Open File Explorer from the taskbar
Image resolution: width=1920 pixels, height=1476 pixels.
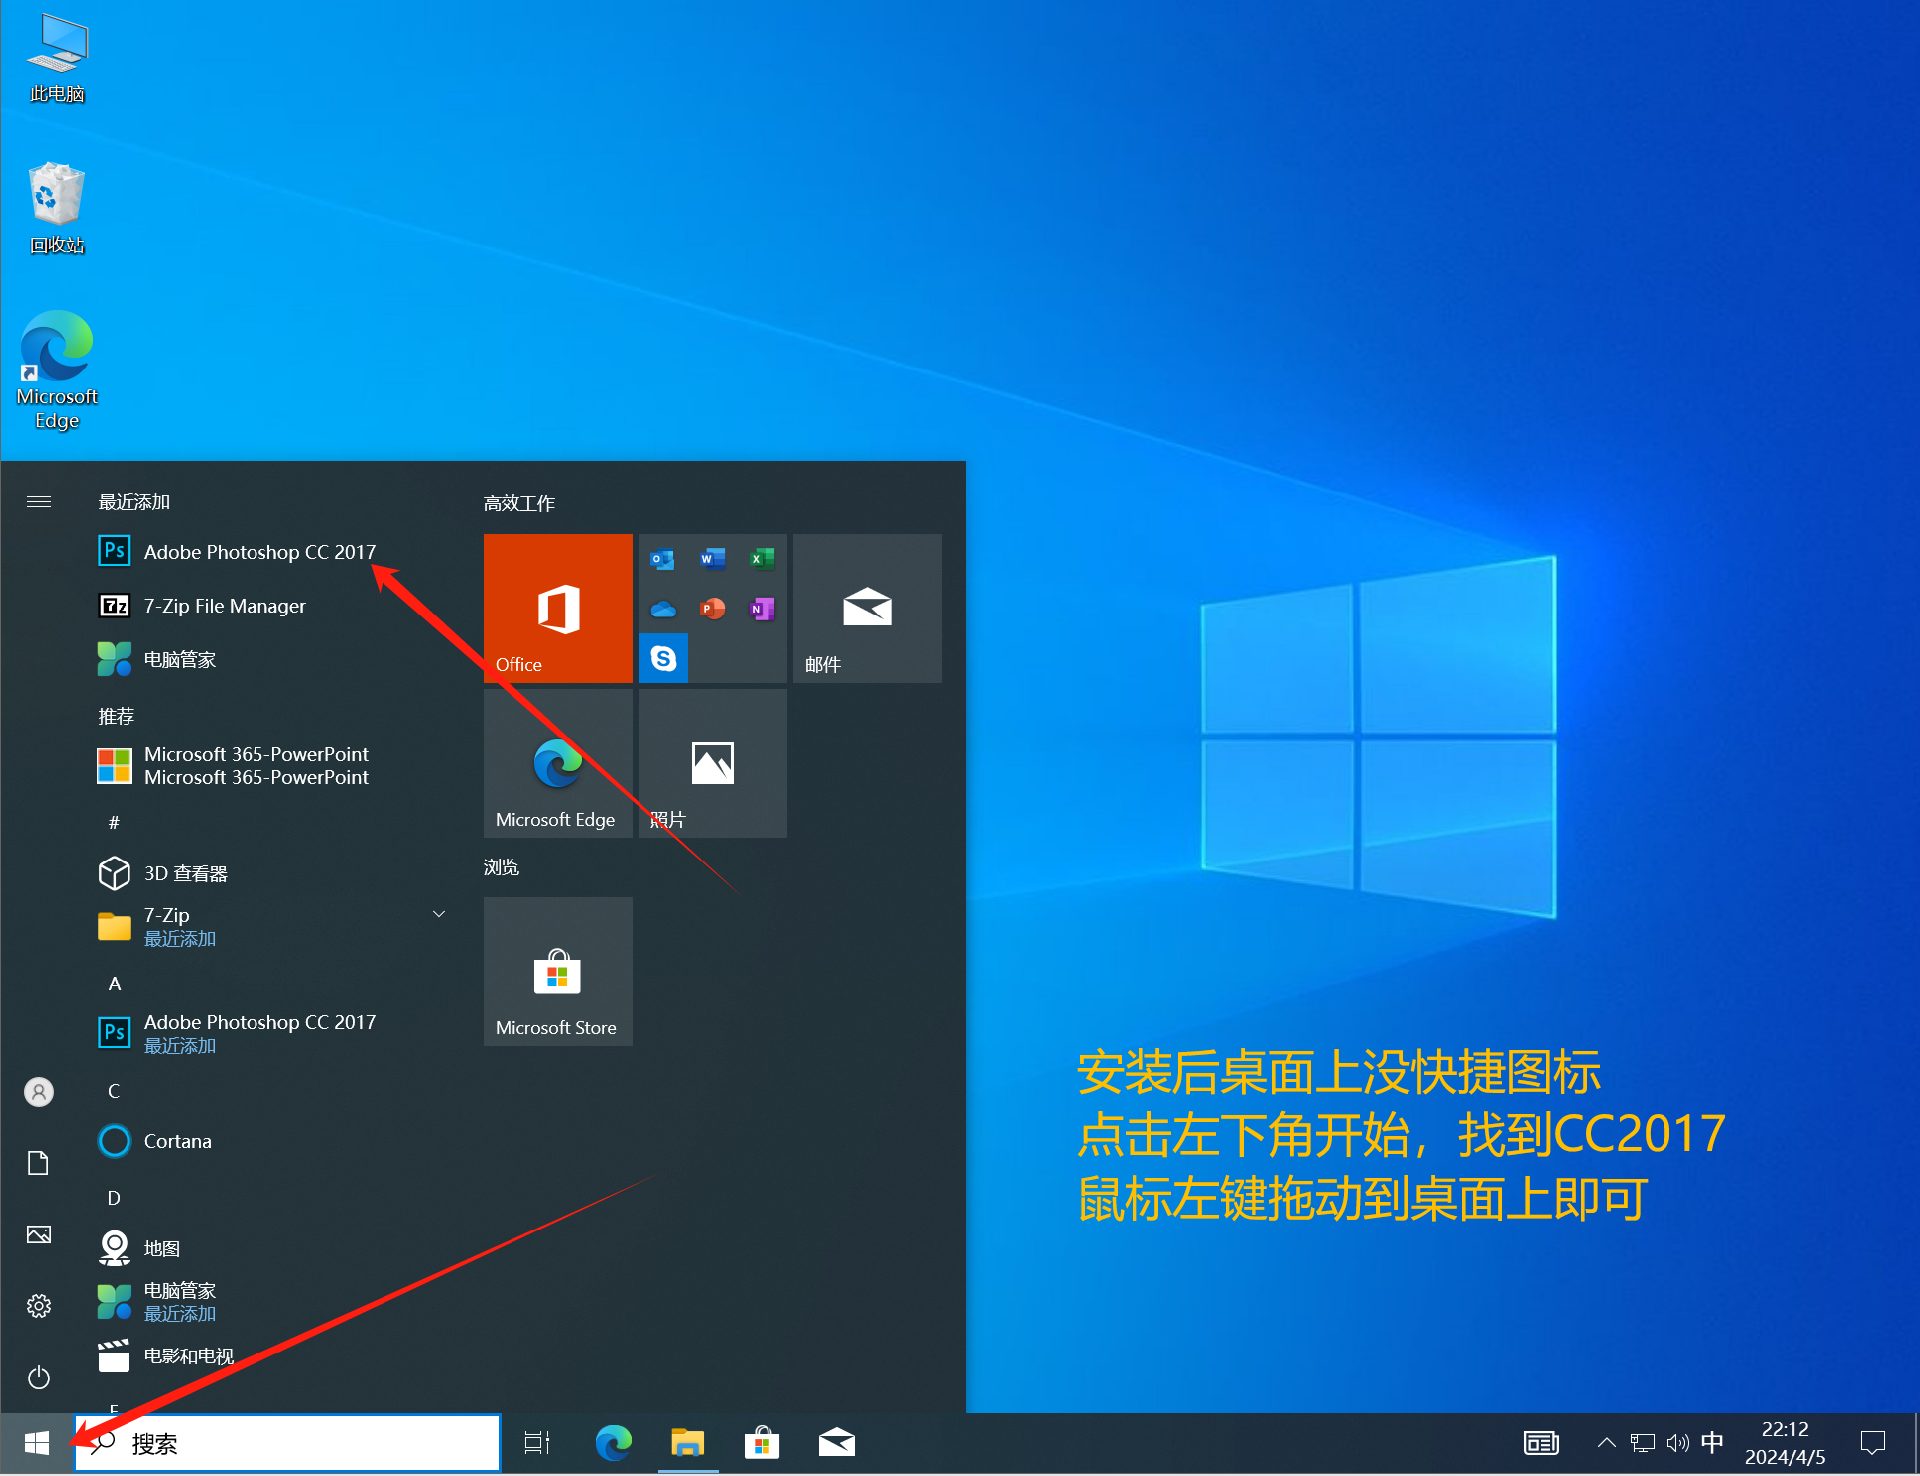[x=688, y=1443]
